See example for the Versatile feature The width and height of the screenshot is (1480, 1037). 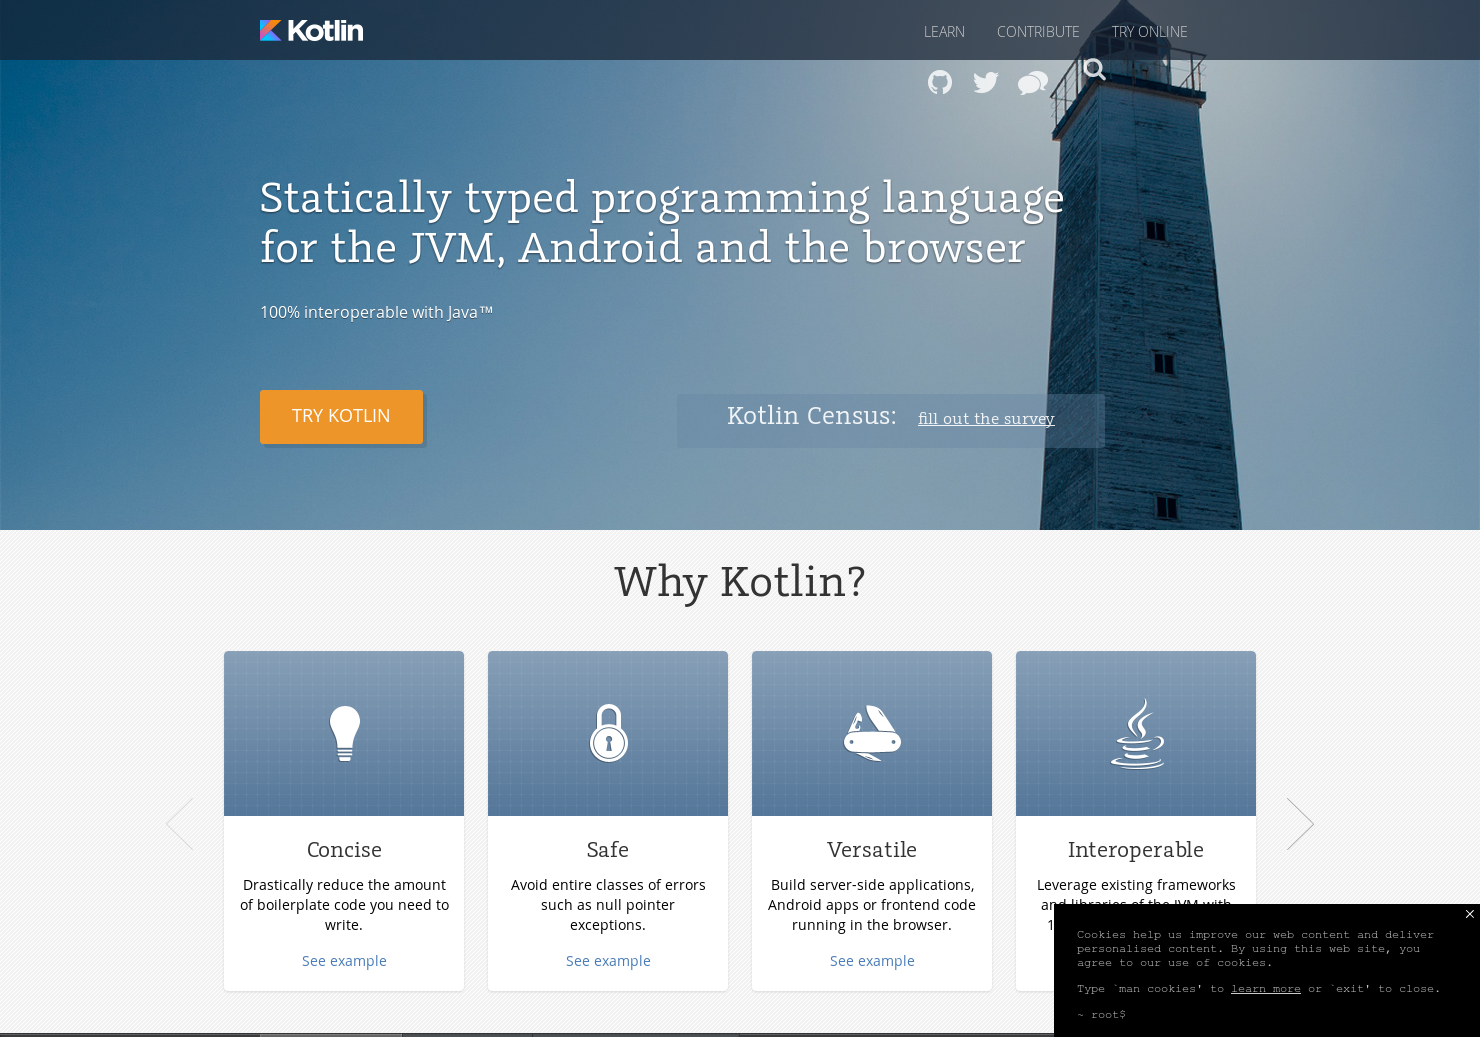pyautogui.click(x=872, y=960)
